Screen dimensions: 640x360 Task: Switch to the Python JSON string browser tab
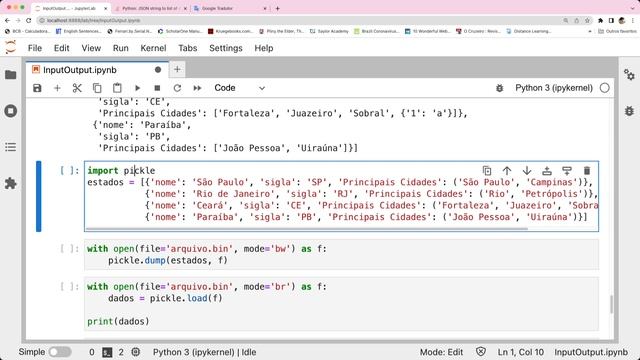coord(150,8)
